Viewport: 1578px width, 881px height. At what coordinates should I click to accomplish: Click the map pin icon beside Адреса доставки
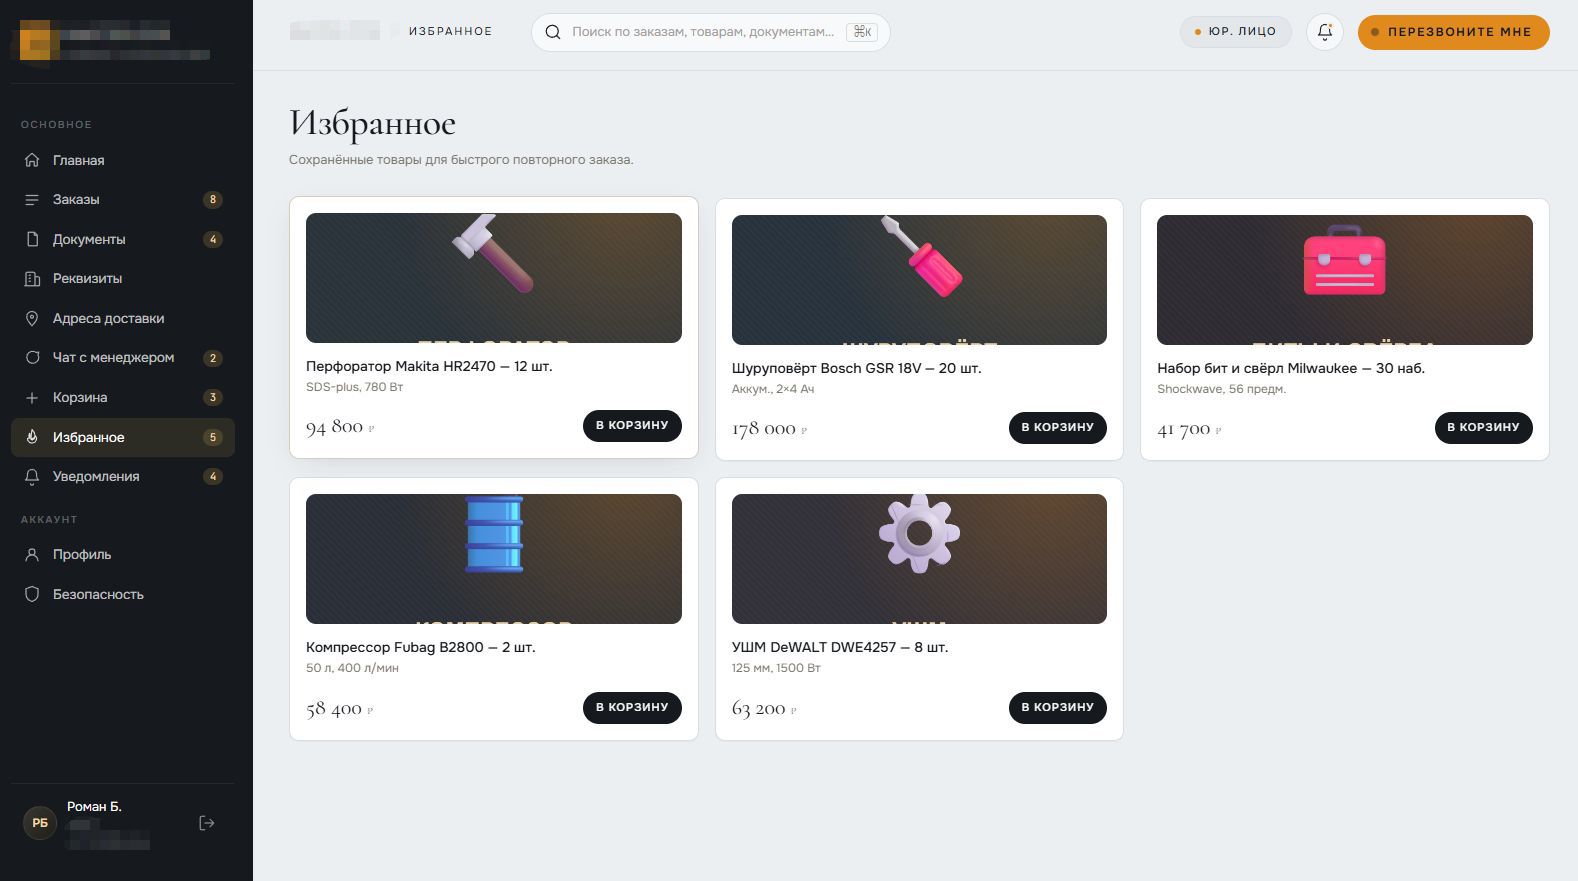pos(32,318)
